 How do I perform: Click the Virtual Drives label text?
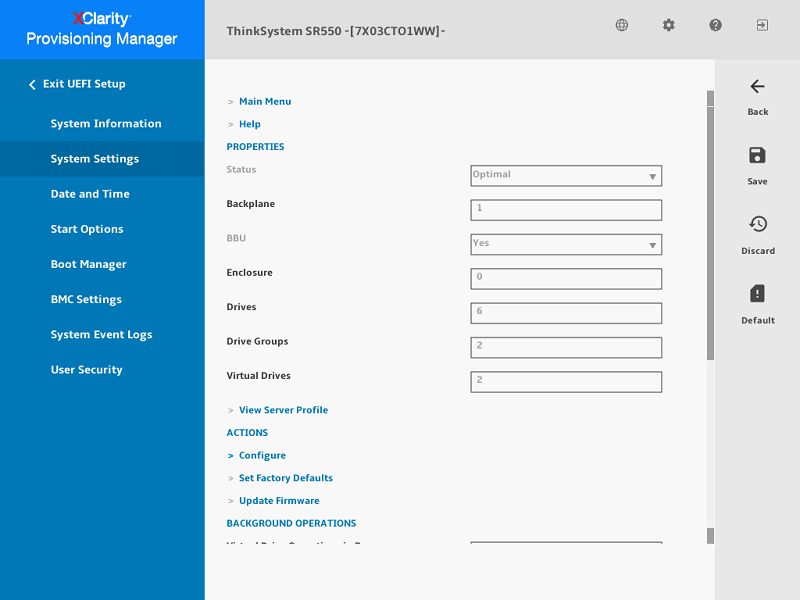[x=258, y=376]
